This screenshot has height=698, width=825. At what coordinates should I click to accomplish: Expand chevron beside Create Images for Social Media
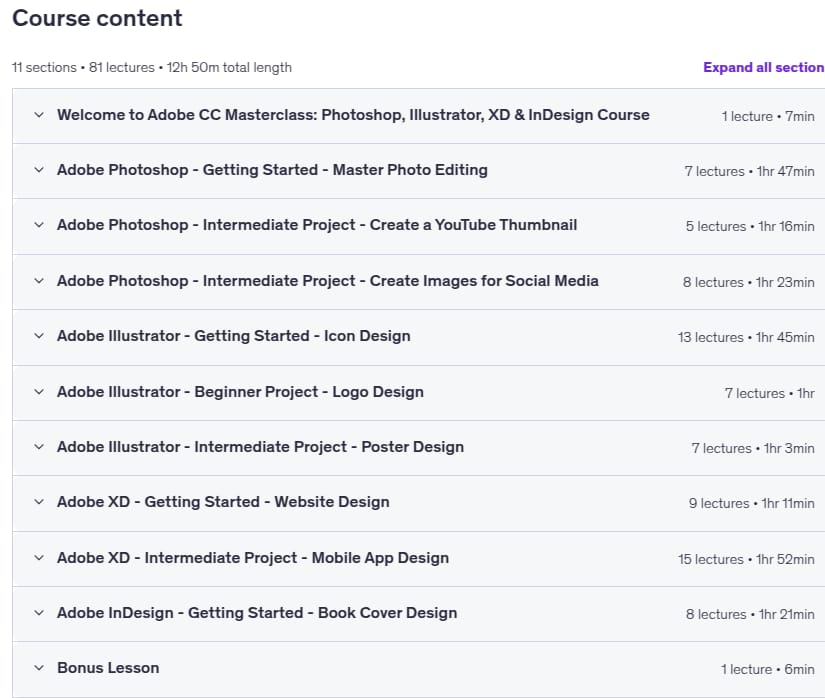click(x=39, y=281)
